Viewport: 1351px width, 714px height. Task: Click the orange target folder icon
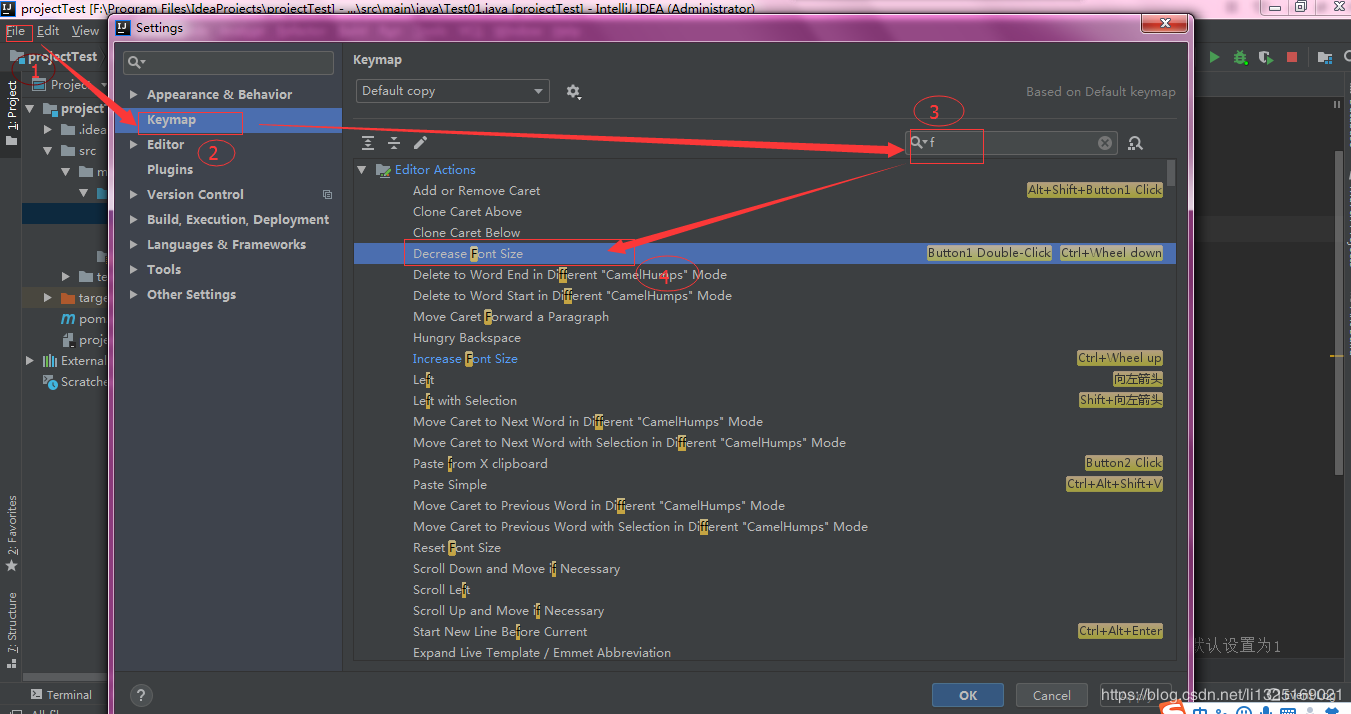(x=68, y=297)
